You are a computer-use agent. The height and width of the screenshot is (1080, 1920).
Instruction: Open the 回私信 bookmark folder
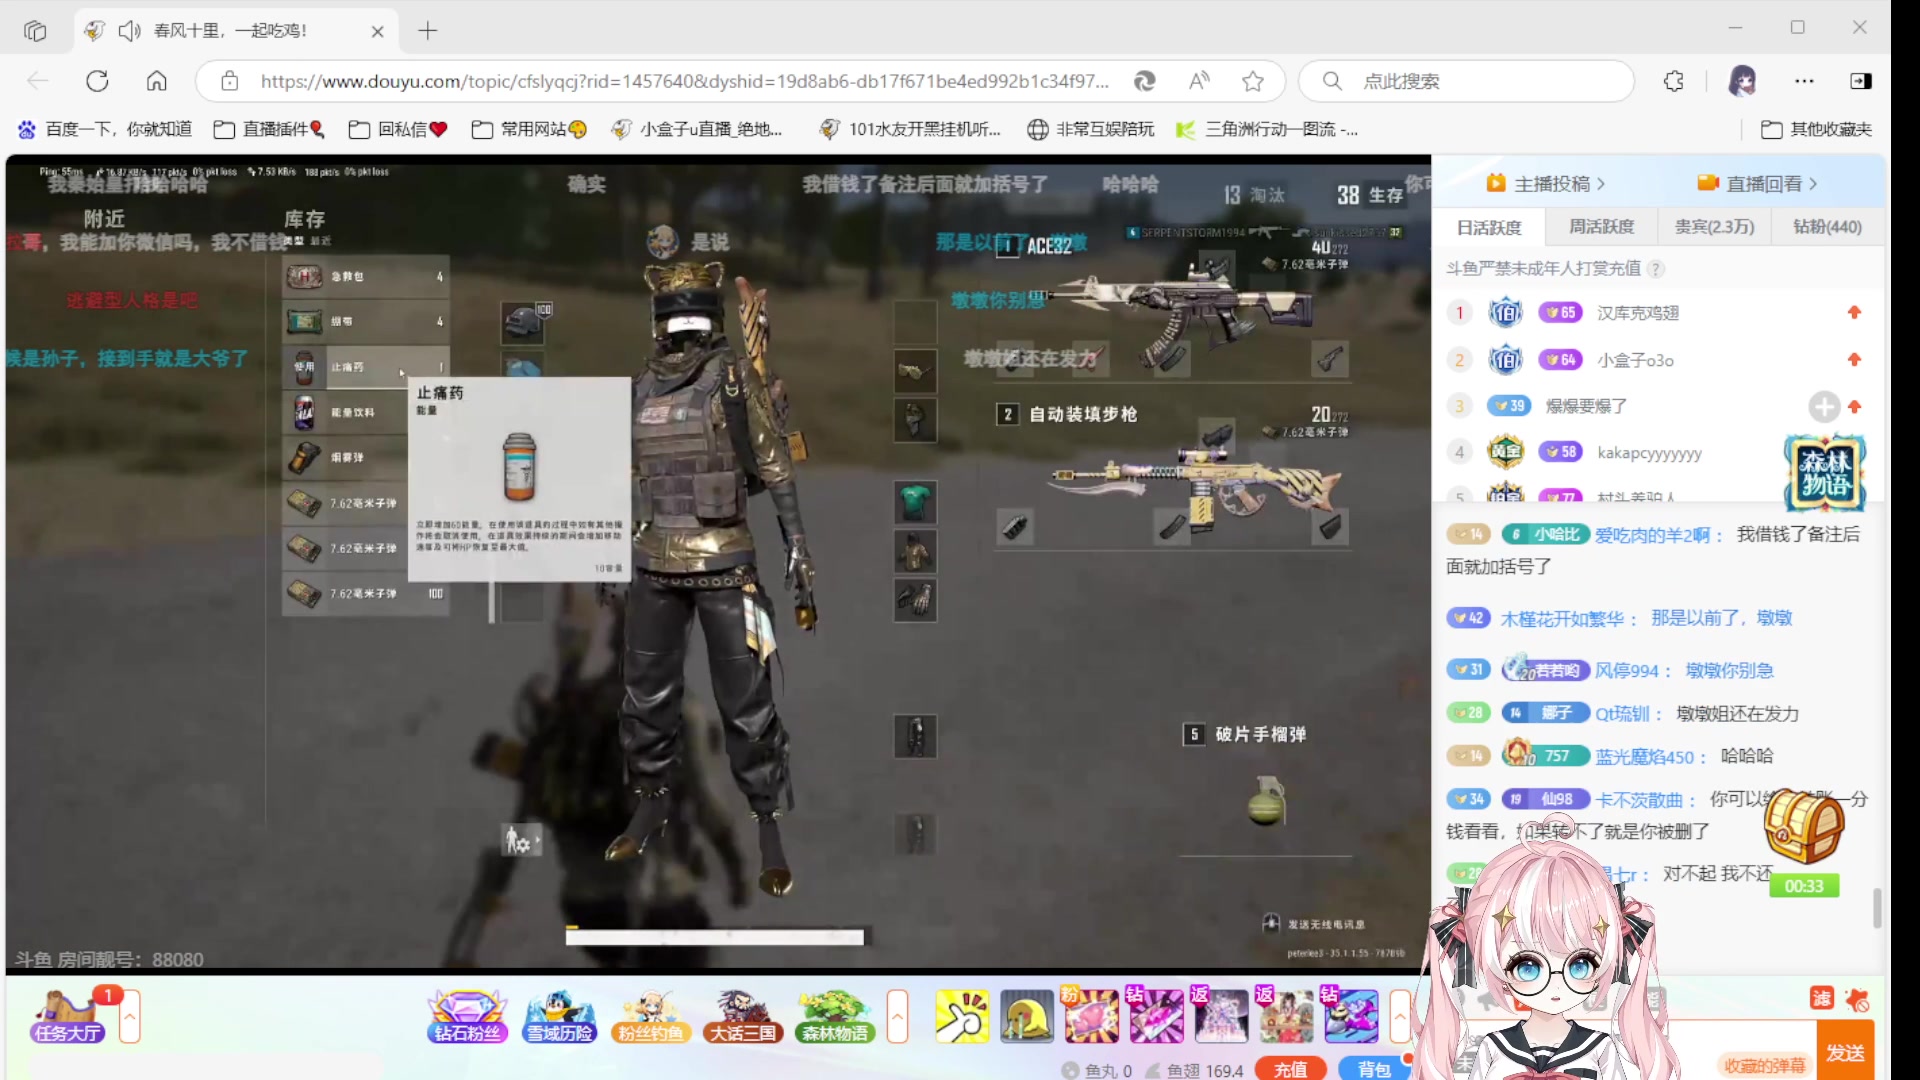(x=398, y=129)
